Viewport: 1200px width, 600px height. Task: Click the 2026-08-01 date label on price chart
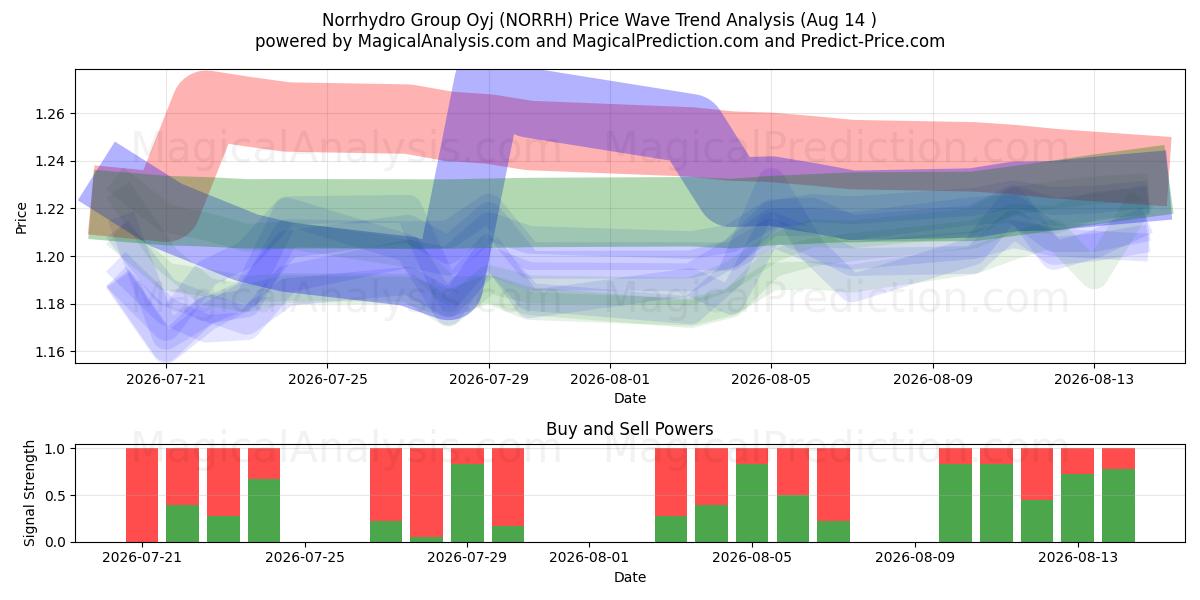coord(610,379)
